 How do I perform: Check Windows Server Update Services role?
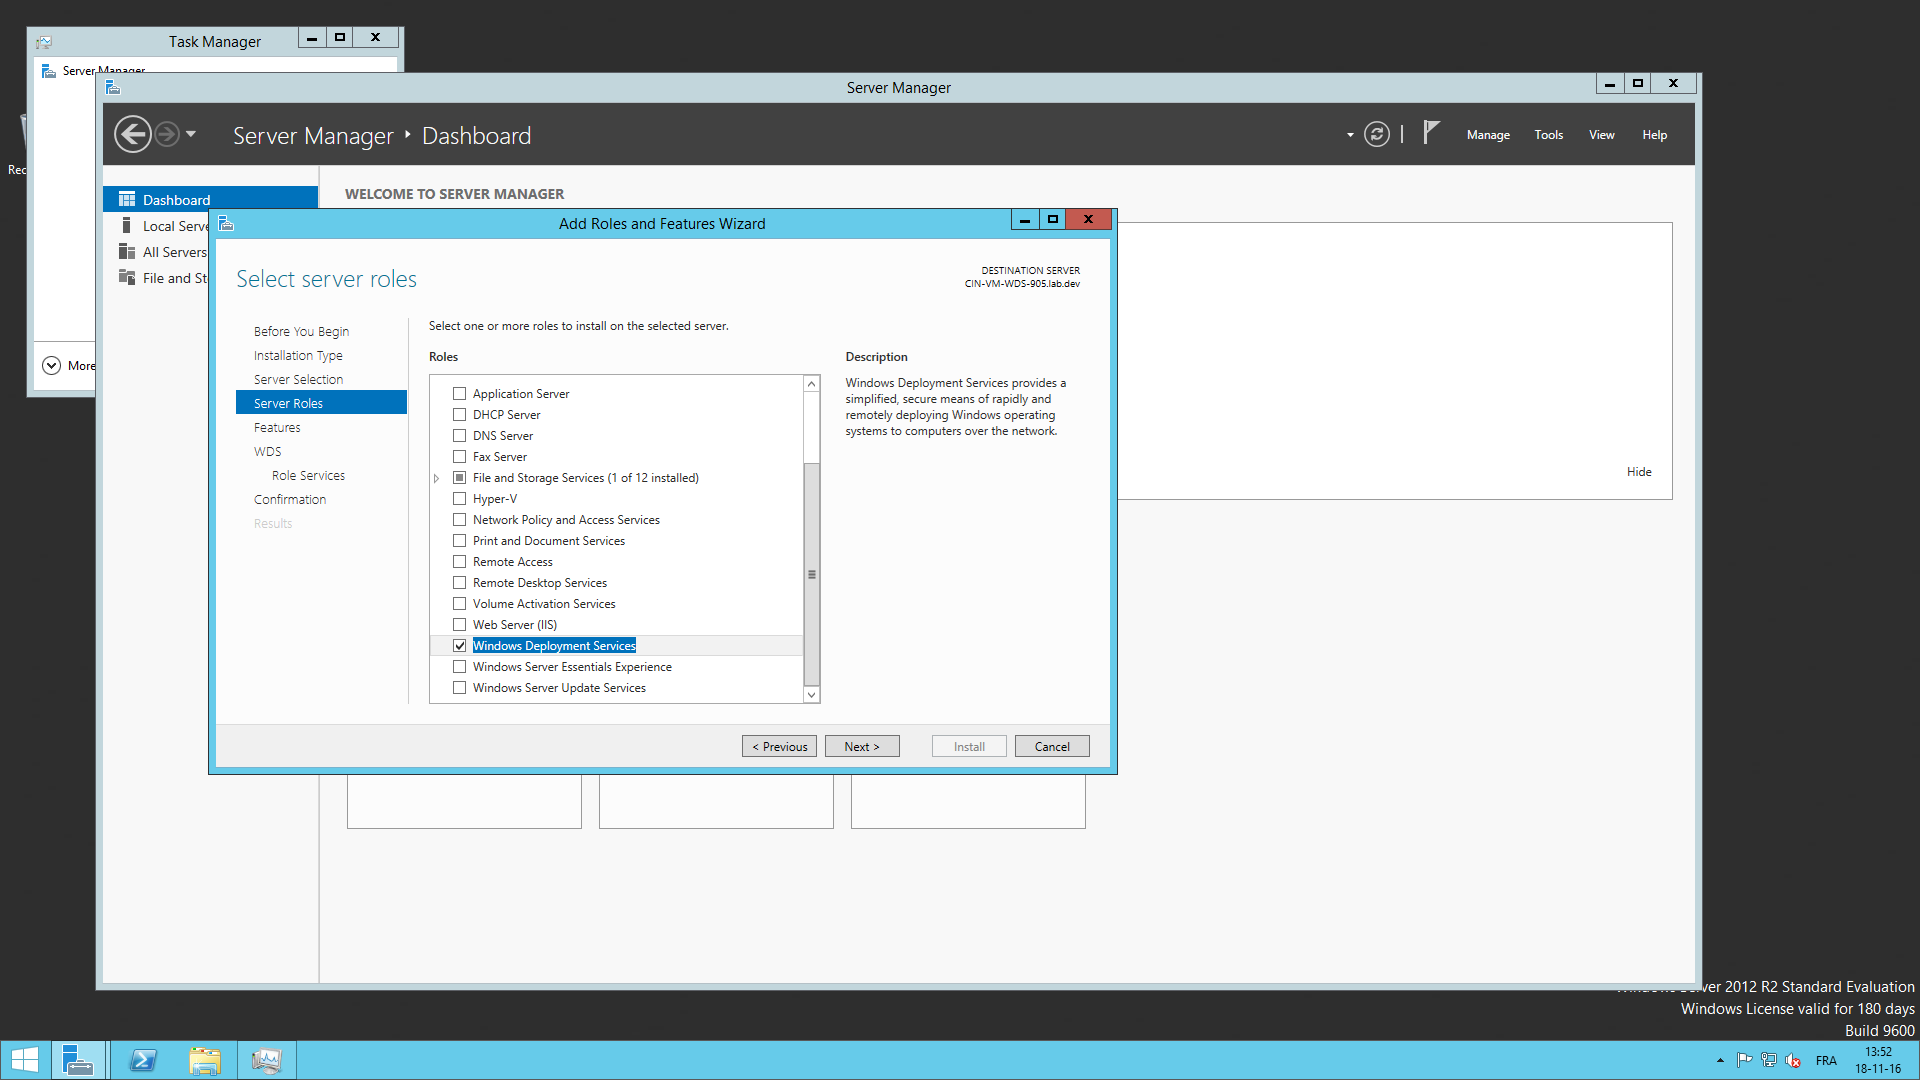(x=460, y=687)
